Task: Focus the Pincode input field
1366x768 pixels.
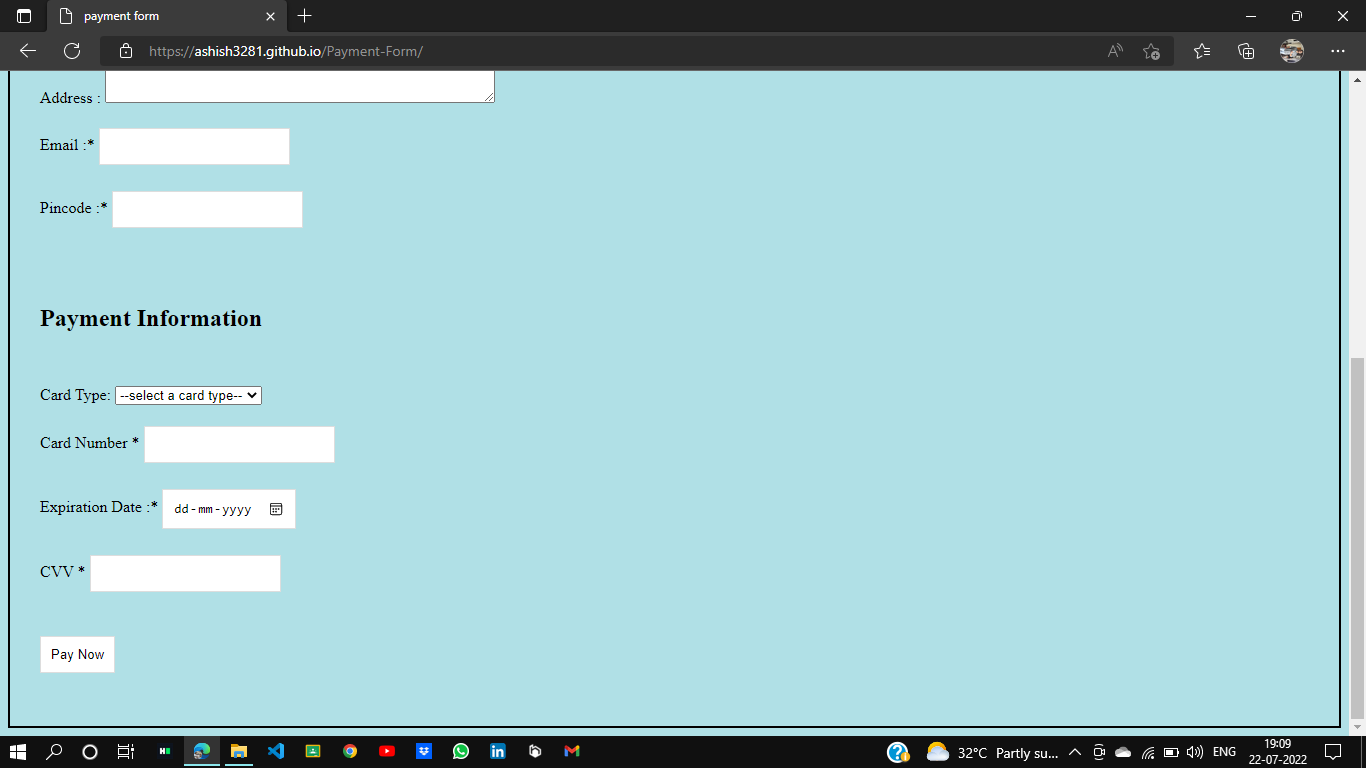Action: (207, 210)
